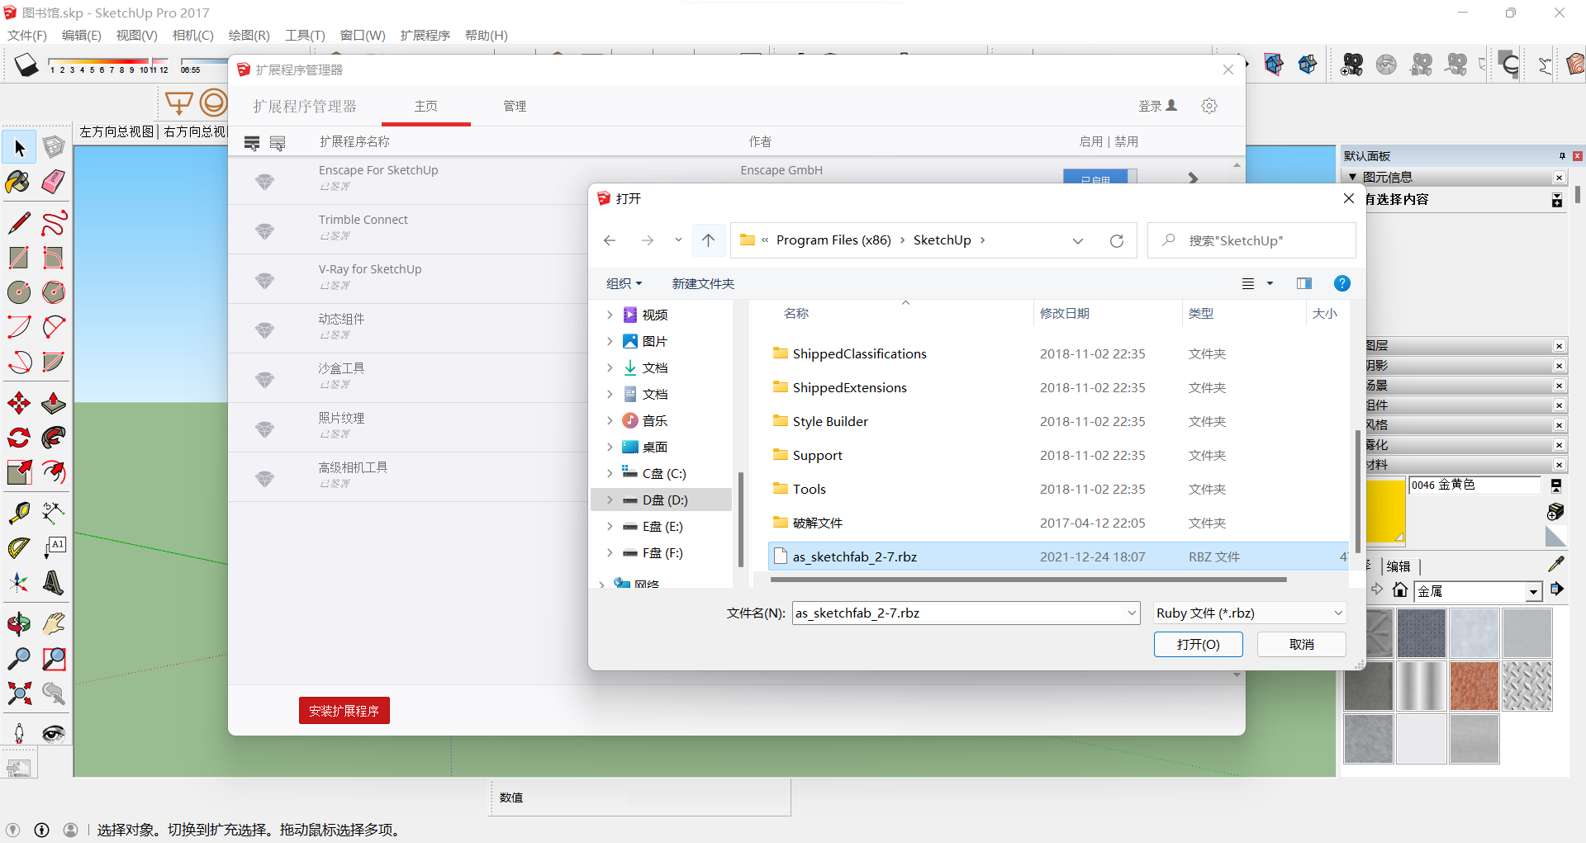Expand the D盘 (D:) tree node
1586x843 pixels.
tap(609, 500)
